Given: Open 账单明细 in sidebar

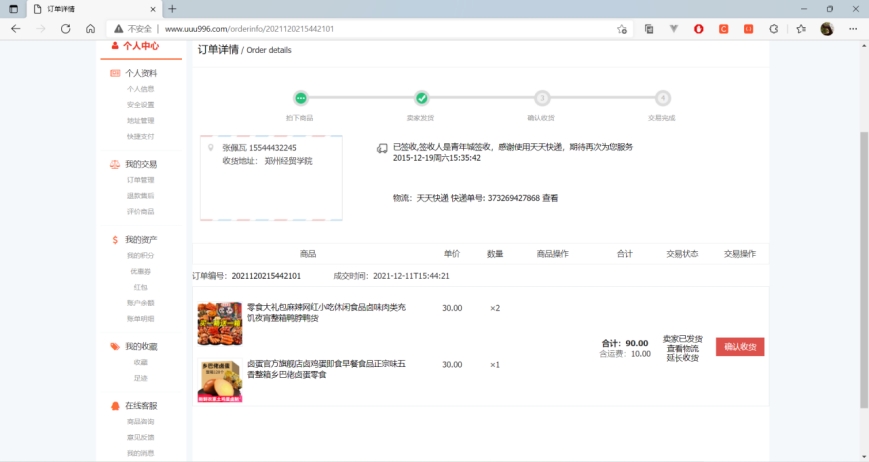Looking at the screenshot, I should click(x=140, y=319).
